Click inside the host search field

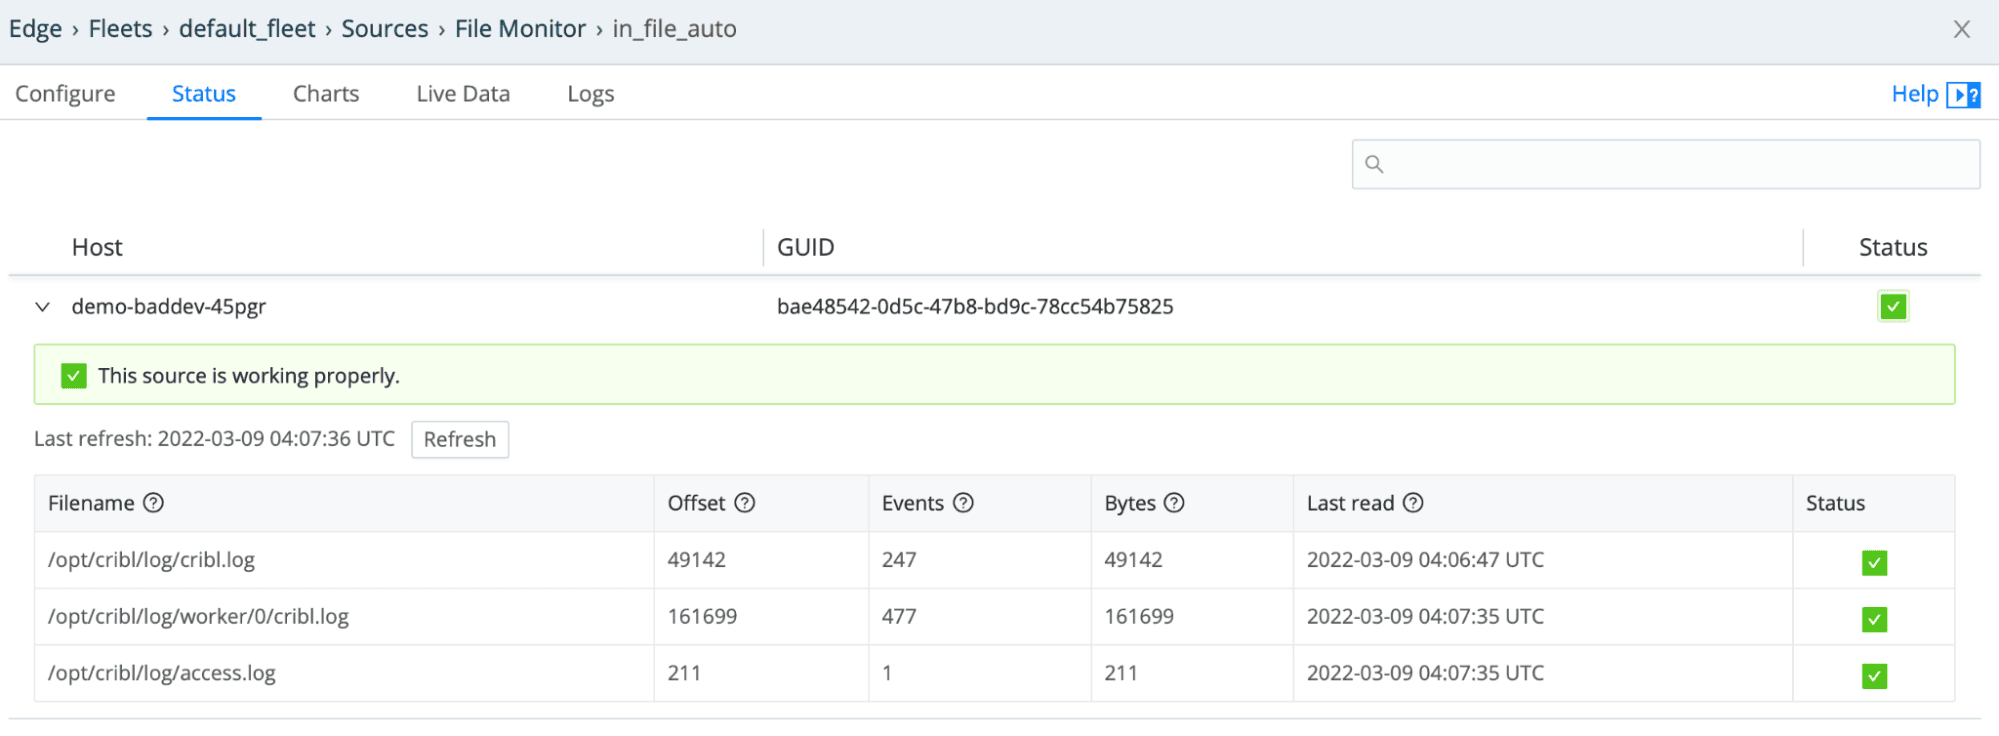[1680, 164]
